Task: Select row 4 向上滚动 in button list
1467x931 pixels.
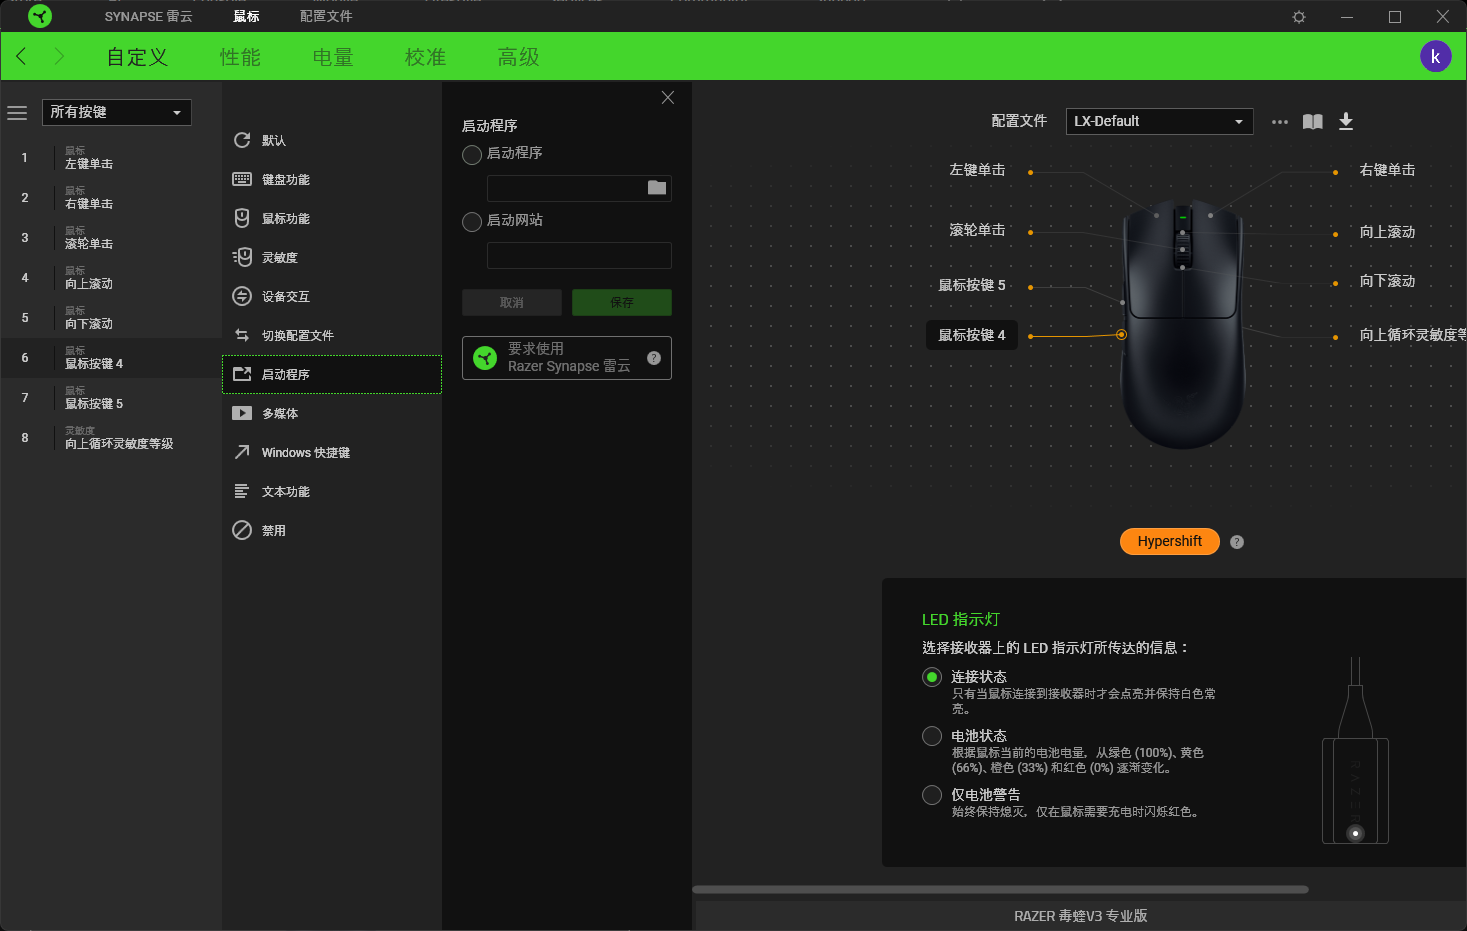Action: click(x=111, y=278)
